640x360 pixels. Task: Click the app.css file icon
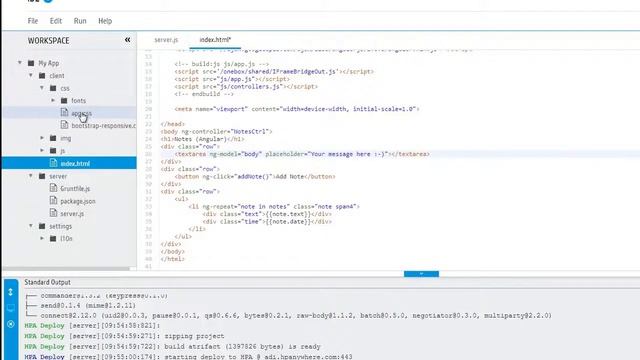(x=64, y=112)
